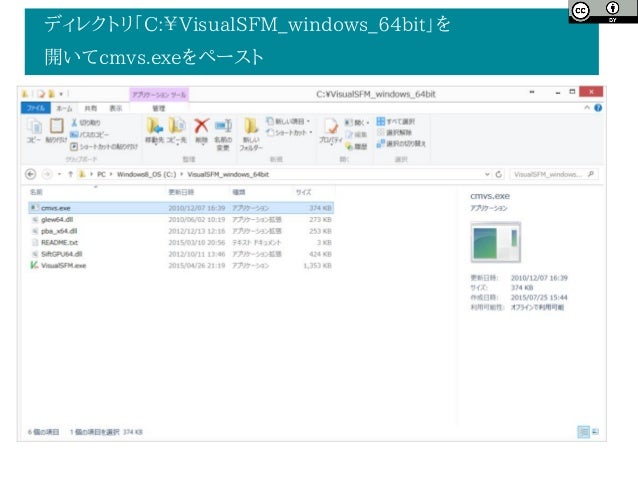Click the Application Tools (アプリケーション ツール) contextual tab
Screen dimensions: 638x479
[159, 95]
